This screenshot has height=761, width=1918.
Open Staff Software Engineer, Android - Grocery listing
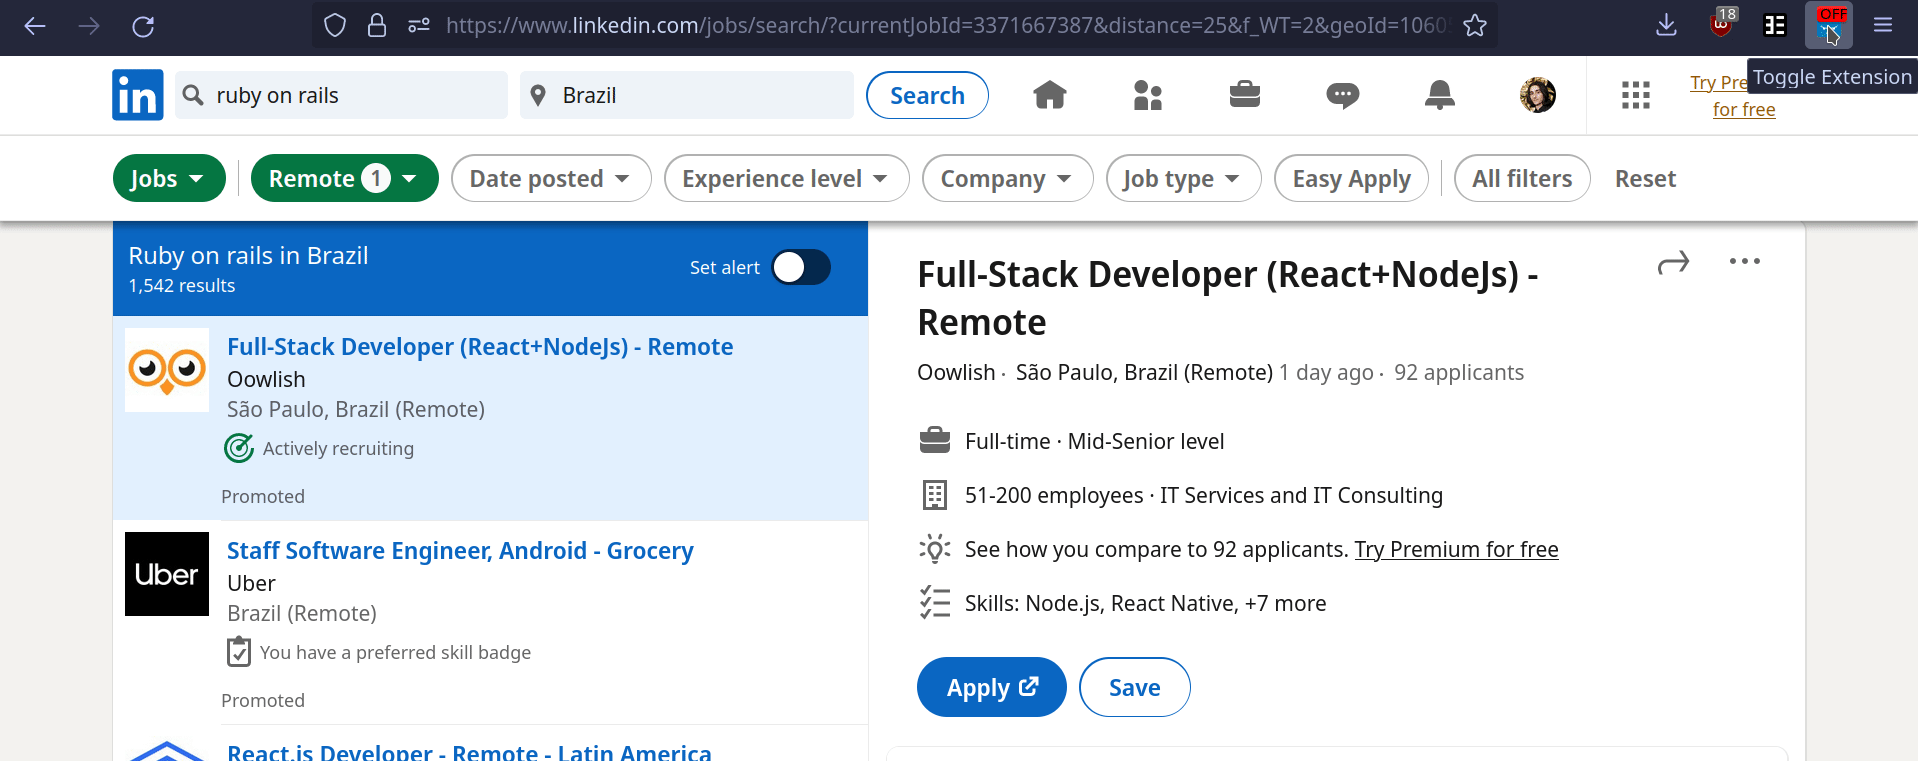[460, 551]
